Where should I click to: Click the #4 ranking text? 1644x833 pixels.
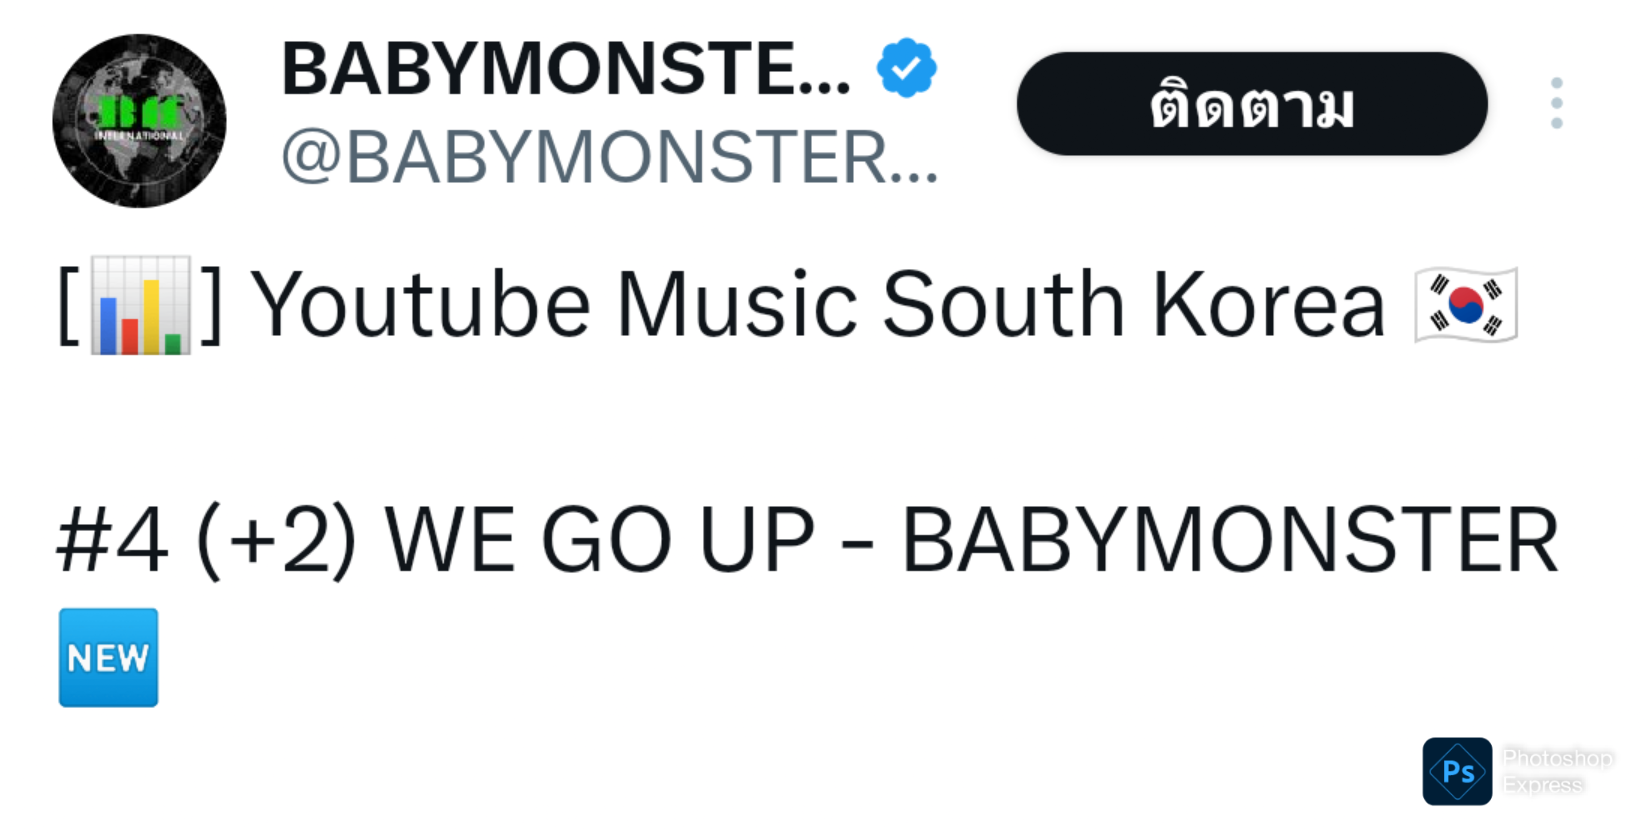[112, 541]
